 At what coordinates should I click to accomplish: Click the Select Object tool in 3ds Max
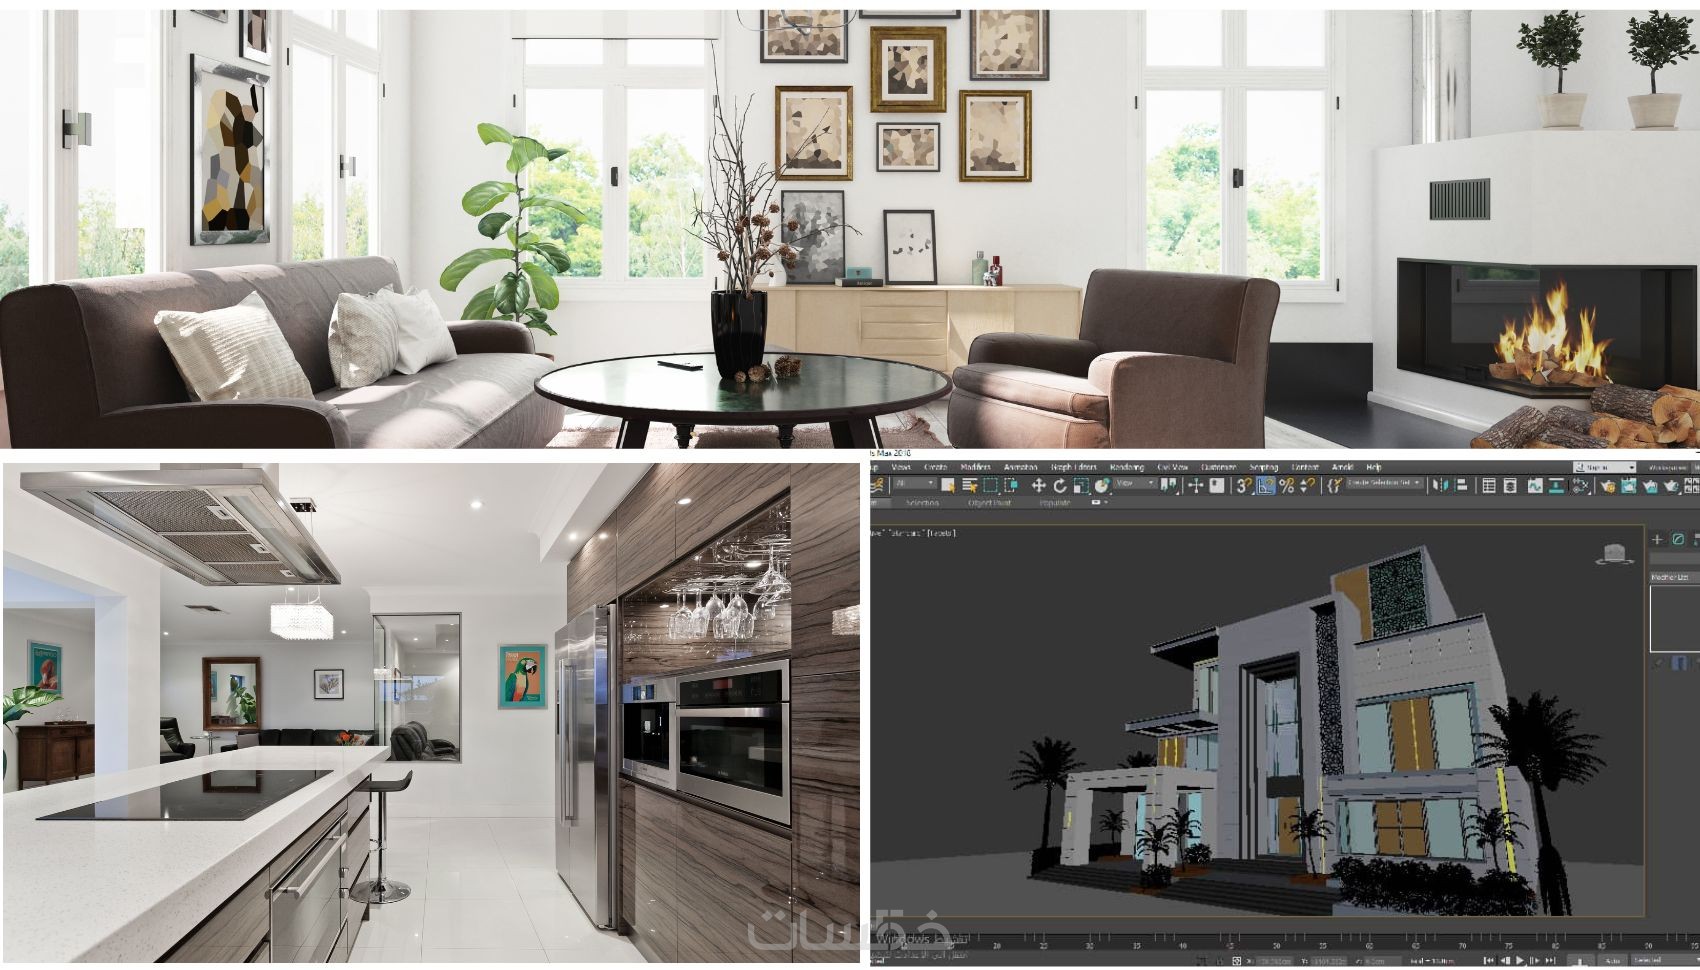click(950, 485)
